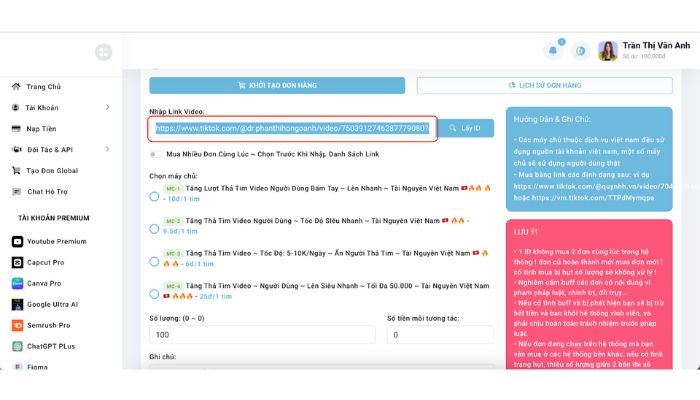This screenshot has width=700, height=400.
Task: Click the Semrush Pro label
Action: coord(49,325)
